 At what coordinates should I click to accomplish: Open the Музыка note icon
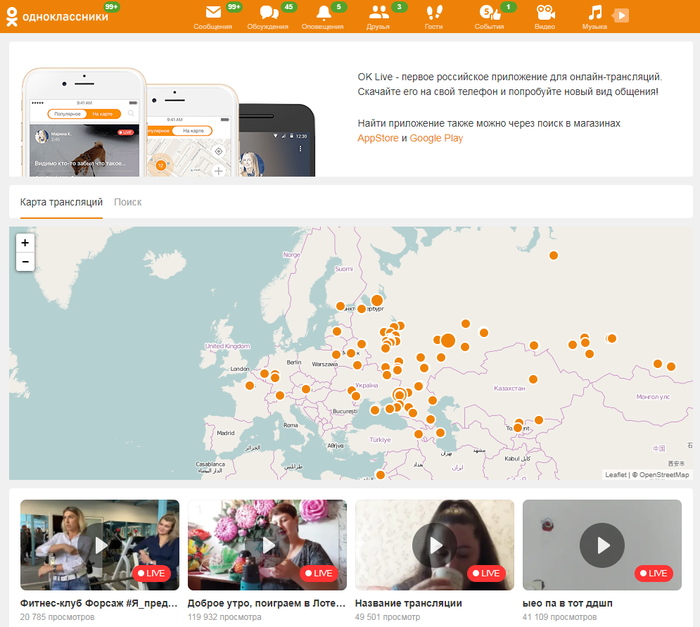point(595,13)
